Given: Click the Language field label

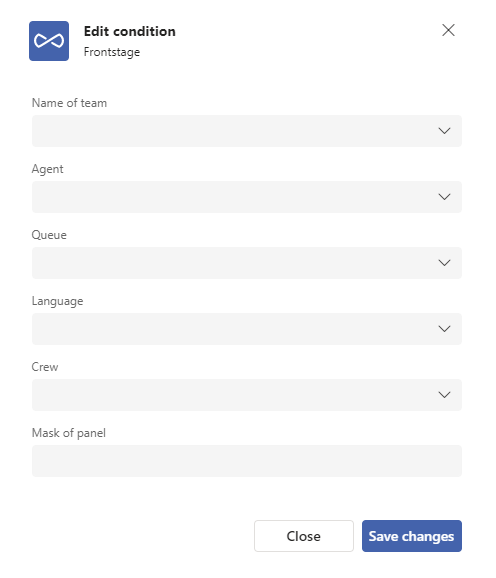Looking at the screenshot, I should [57, 301].
